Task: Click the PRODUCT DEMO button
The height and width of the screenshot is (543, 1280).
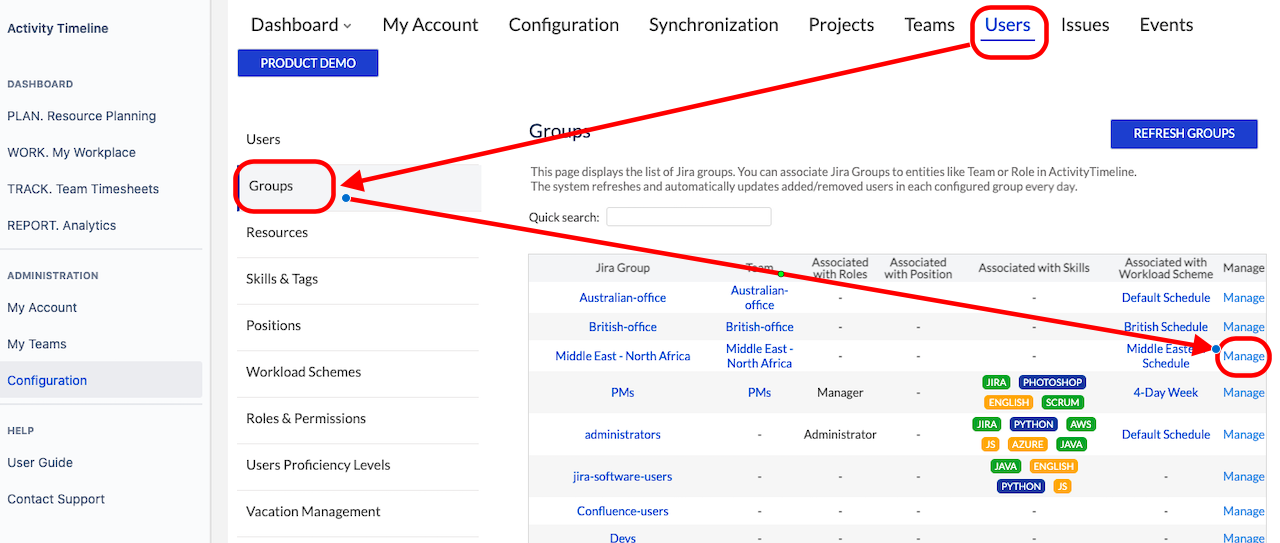Action: 308,63
